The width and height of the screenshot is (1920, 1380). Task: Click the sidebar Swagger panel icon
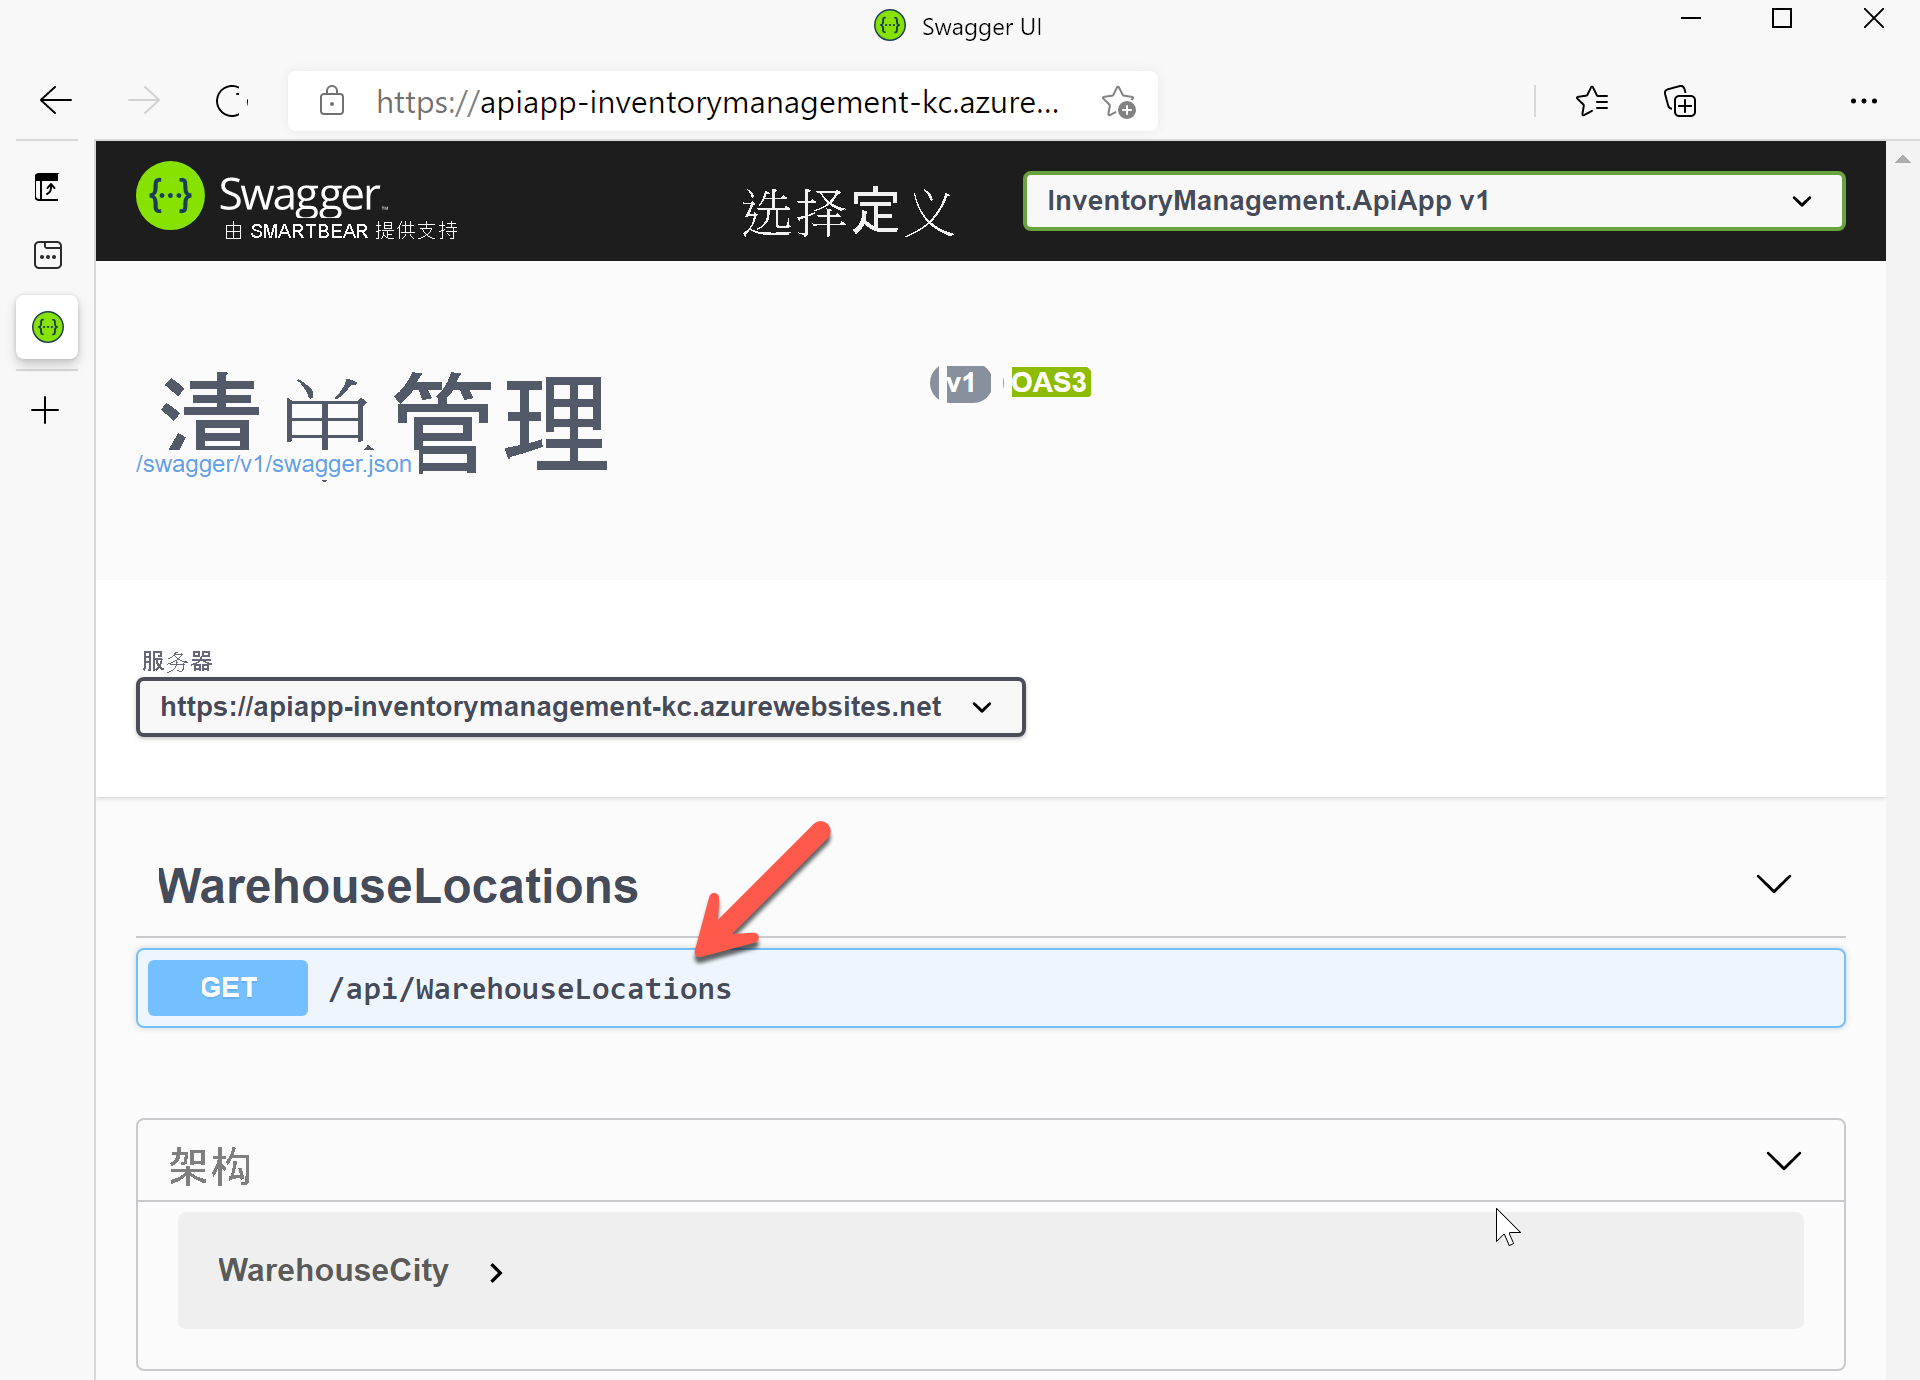pos(48,326)
